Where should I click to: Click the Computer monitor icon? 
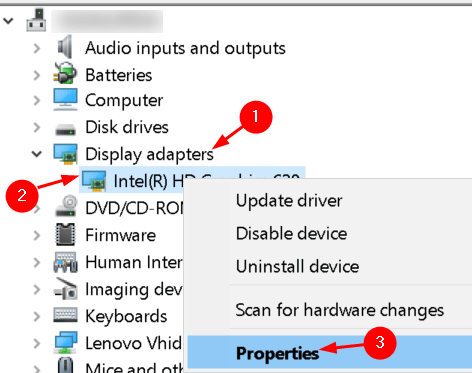[x=65, y=99]
